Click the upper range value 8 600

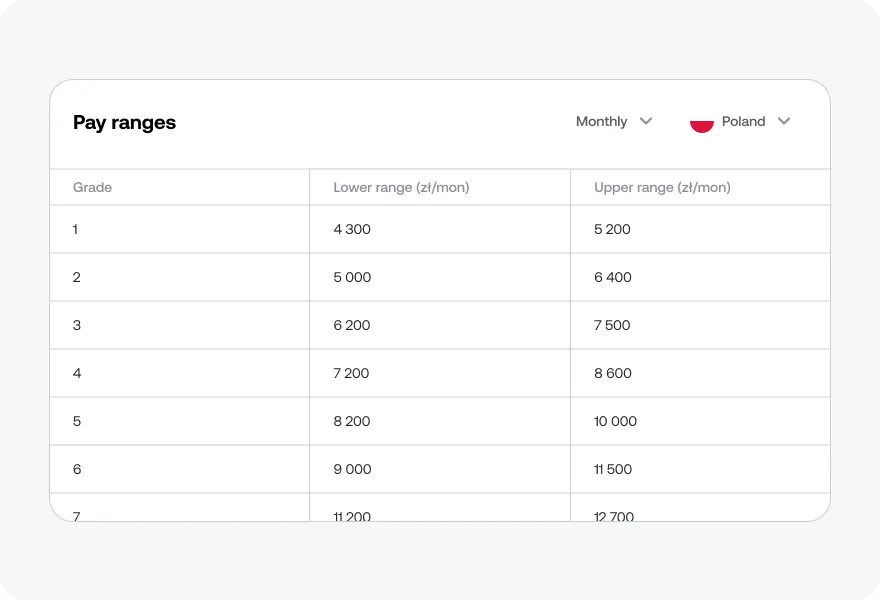(613, 373)
